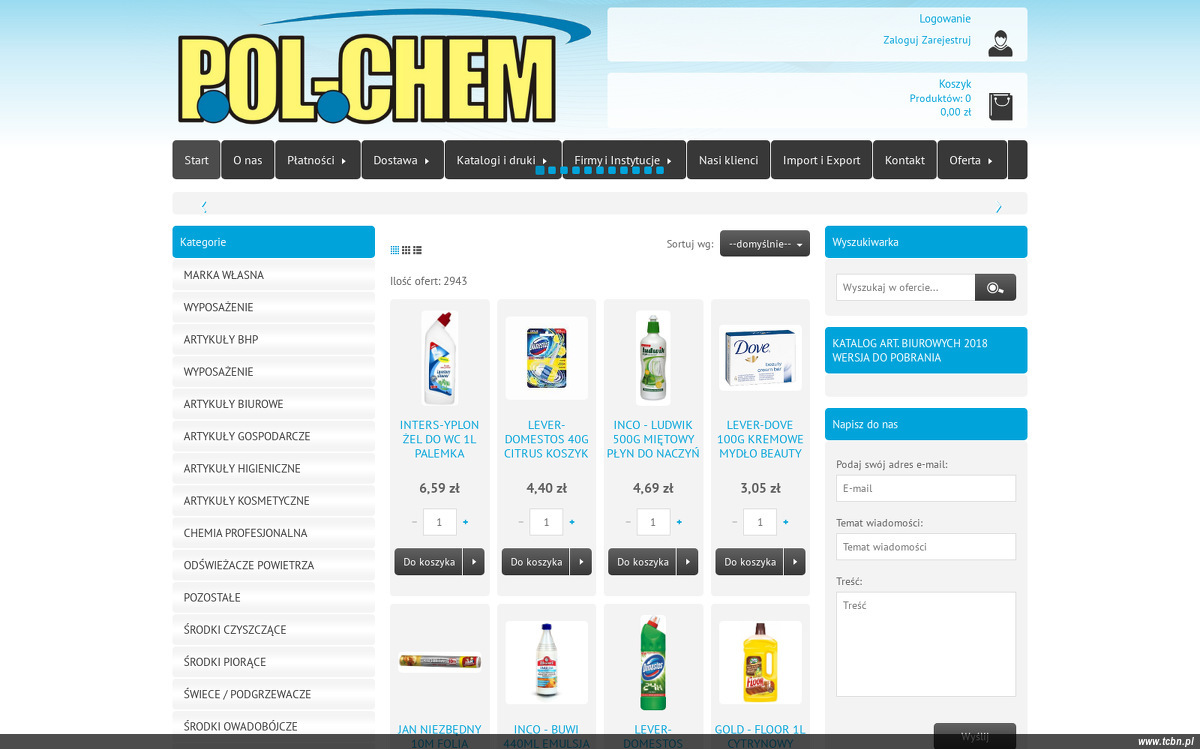Screen dimensions: 1200x749
Task: Open the Kontakt page
Action: (905, 160)
